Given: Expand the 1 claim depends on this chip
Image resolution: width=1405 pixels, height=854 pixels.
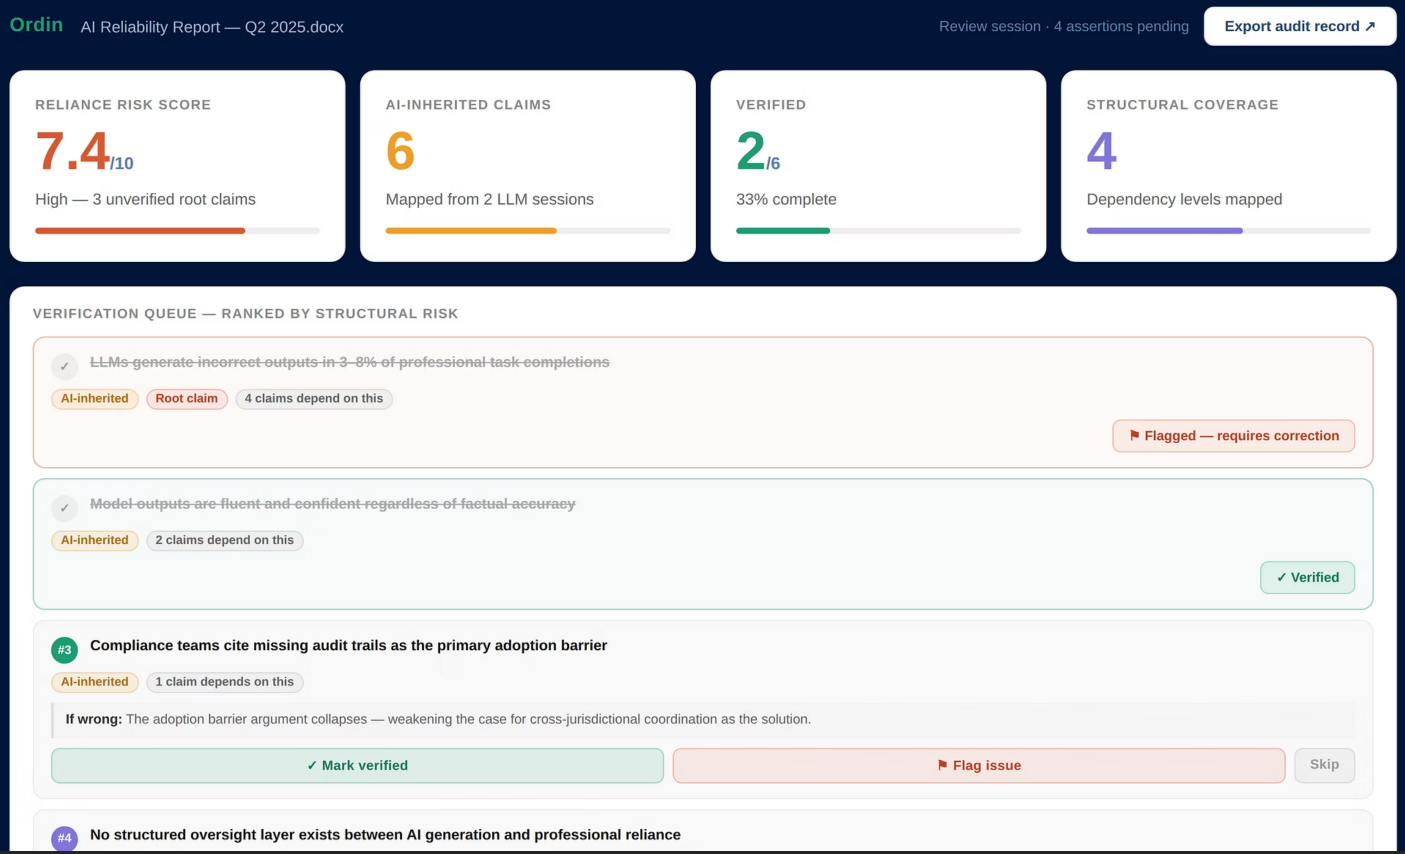Looking at the screenshot, I should pos(224,682).
